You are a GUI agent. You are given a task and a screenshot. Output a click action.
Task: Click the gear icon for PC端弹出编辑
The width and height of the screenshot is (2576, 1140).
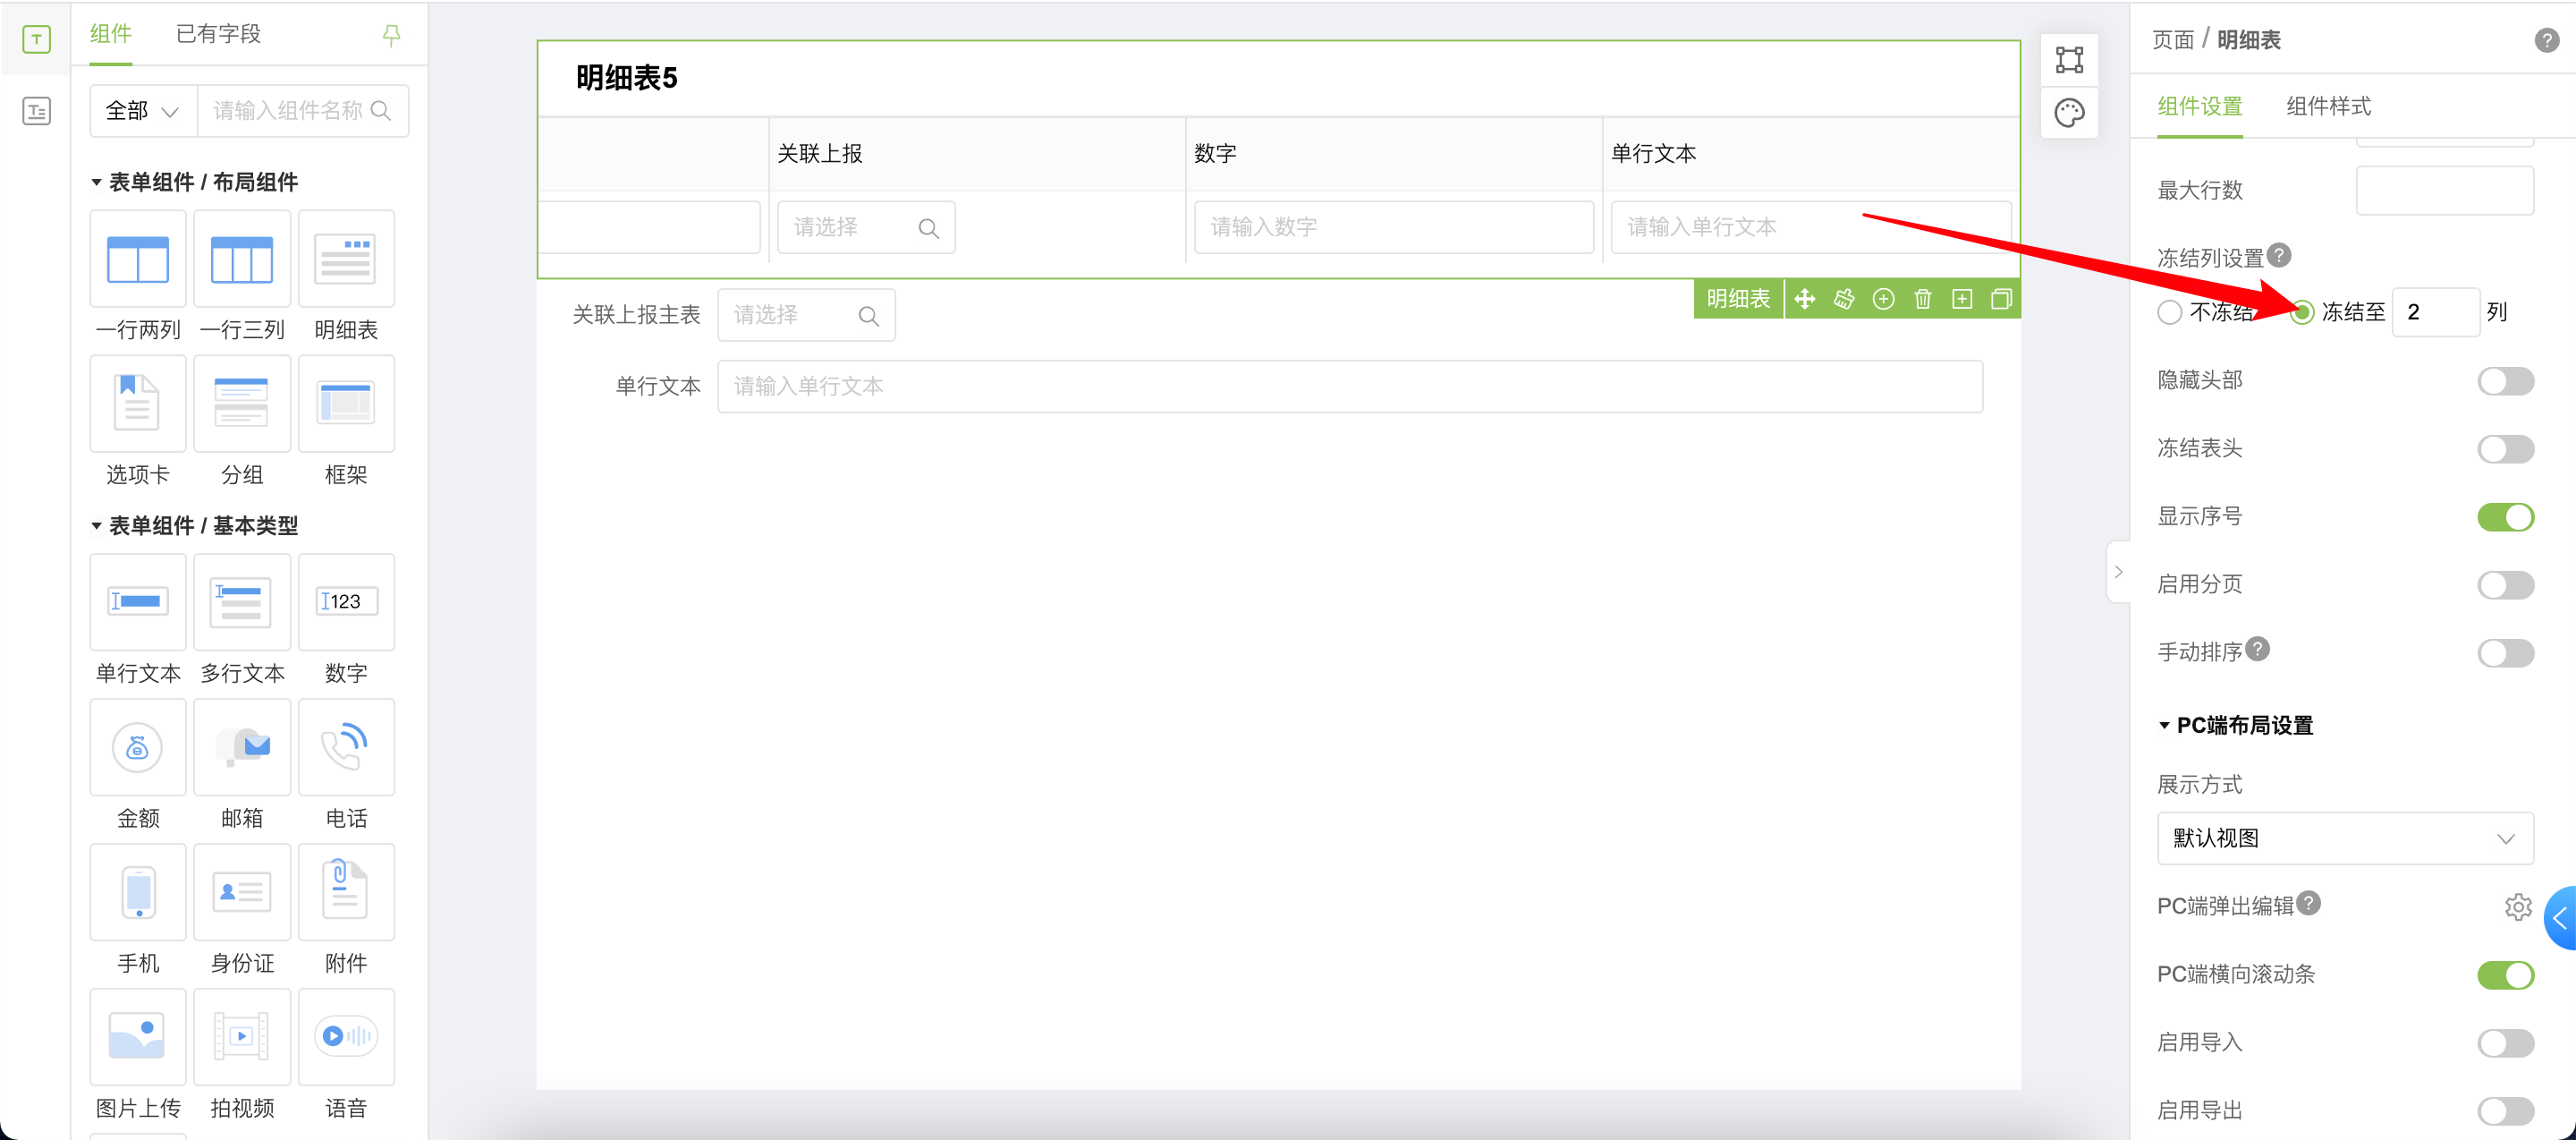point(2517,906)
